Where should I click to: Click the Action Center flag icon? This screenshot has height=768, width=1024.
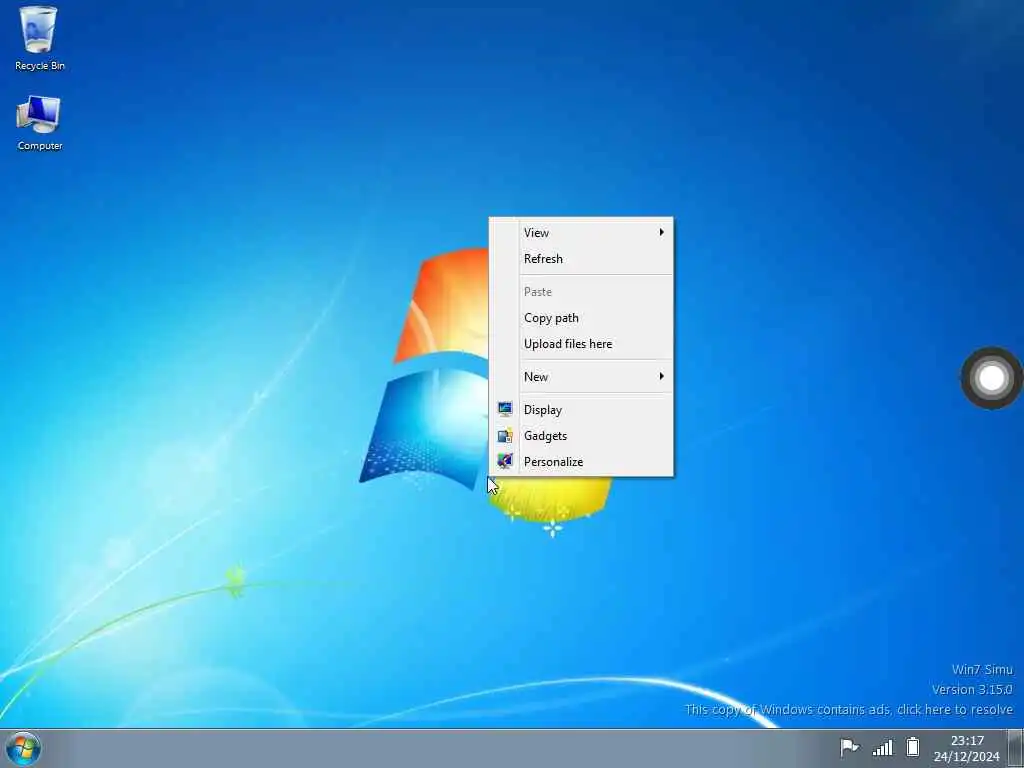(x=849, y=746)
